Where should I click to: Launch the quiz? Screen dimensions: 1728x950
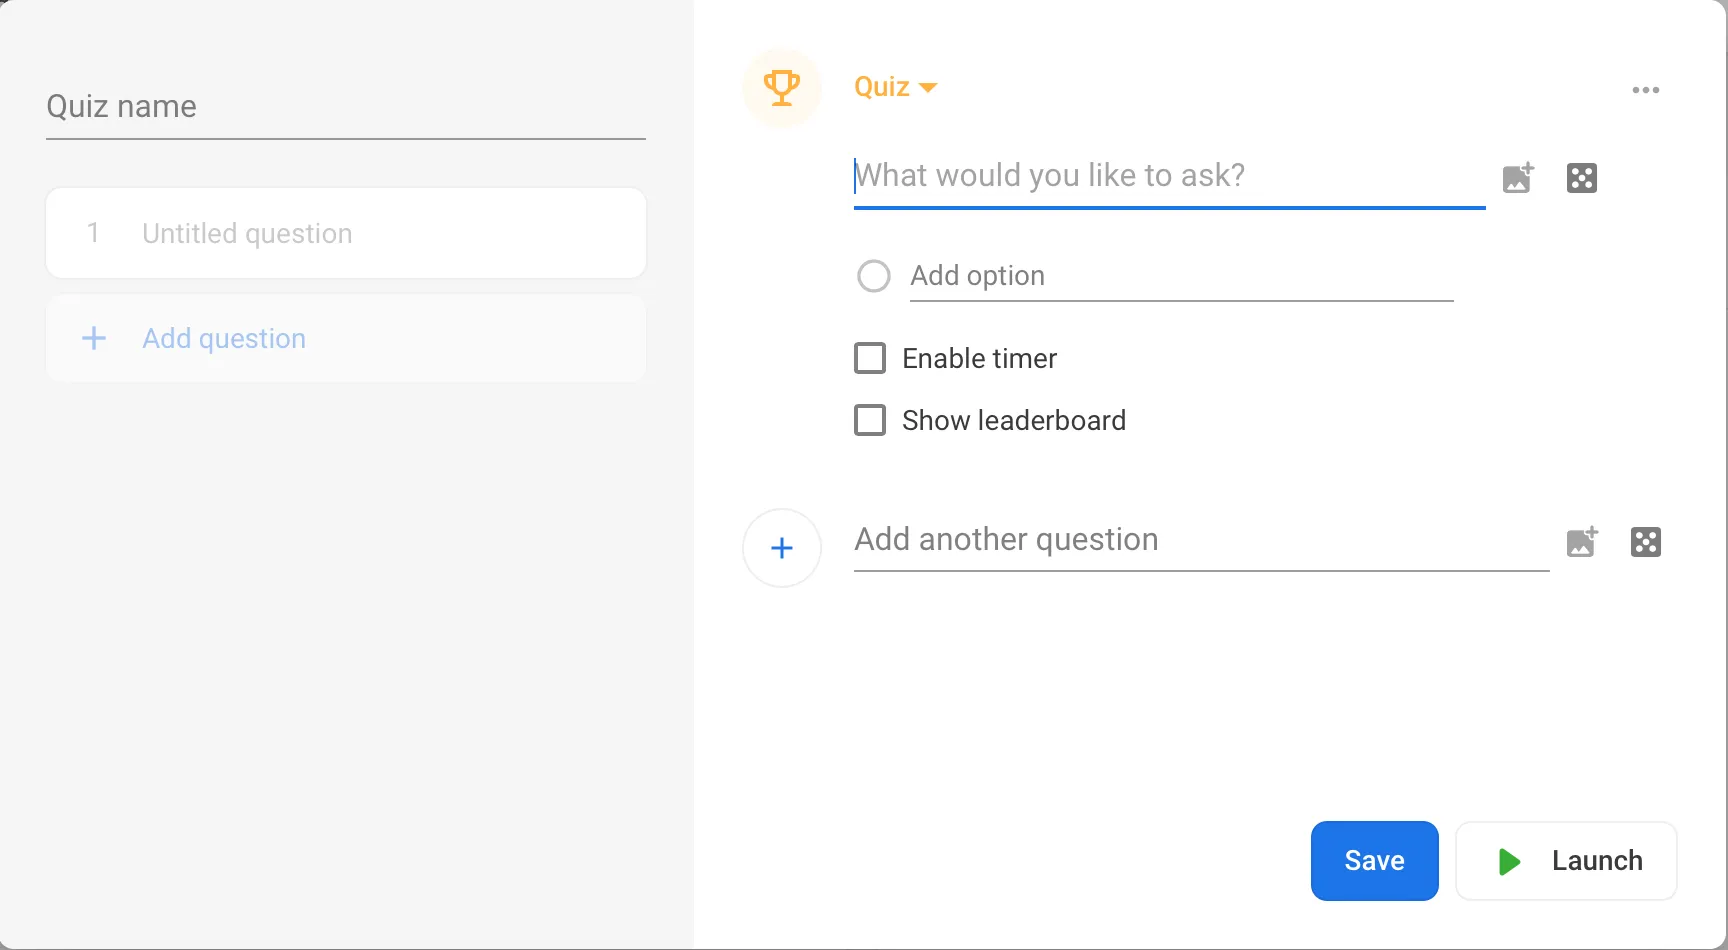pyautogui.click(x=1566, y=861)
